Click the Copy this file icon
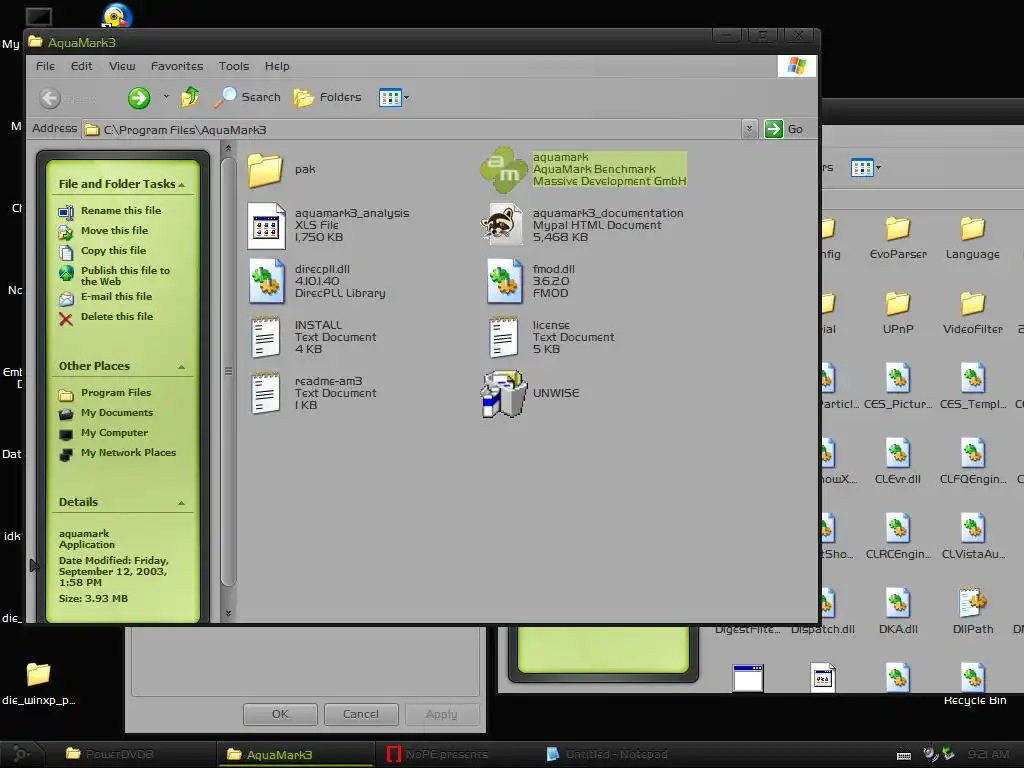Viewport: 1024px width, 768px height. pyautogui.click(x=66, y=251)
